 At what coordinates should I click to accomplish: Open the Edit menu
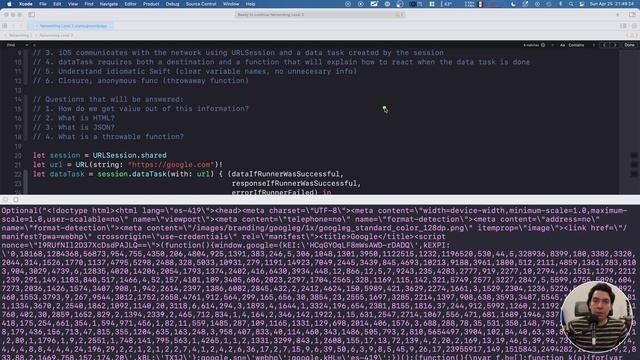(x=57, y=4)
